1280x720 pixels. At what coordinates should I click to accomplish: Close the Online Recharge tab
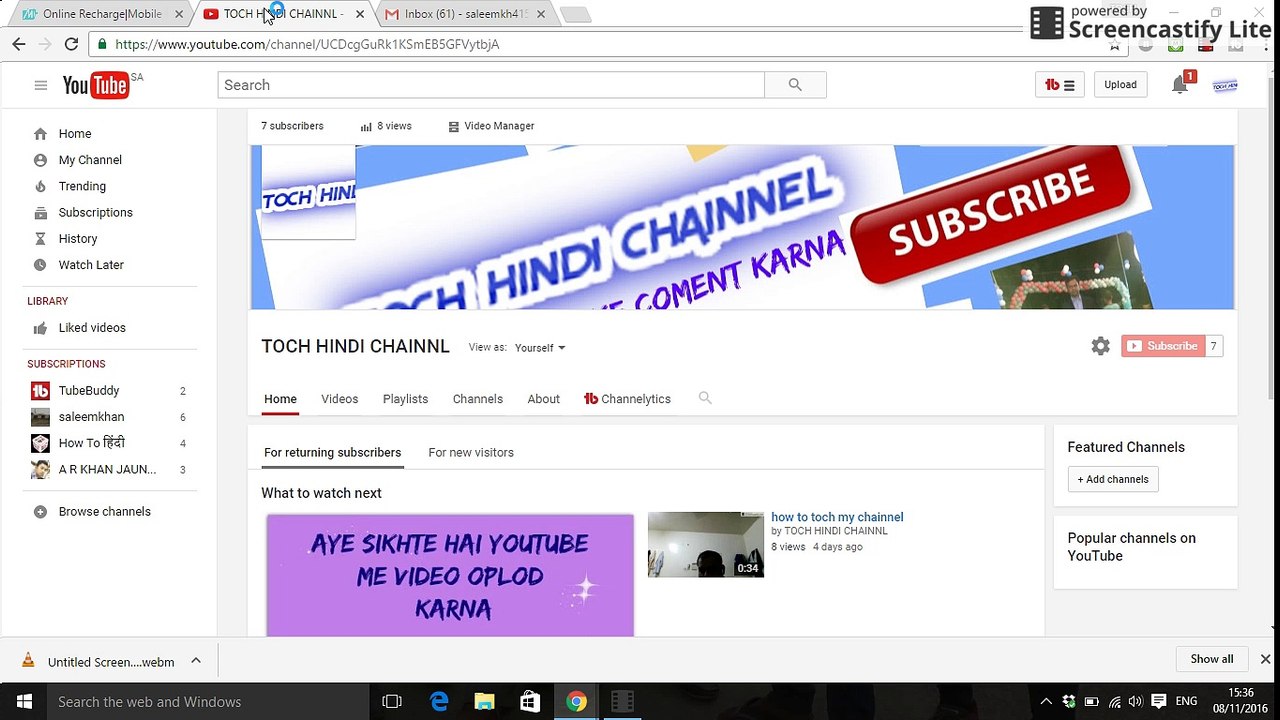click(179, 14)
